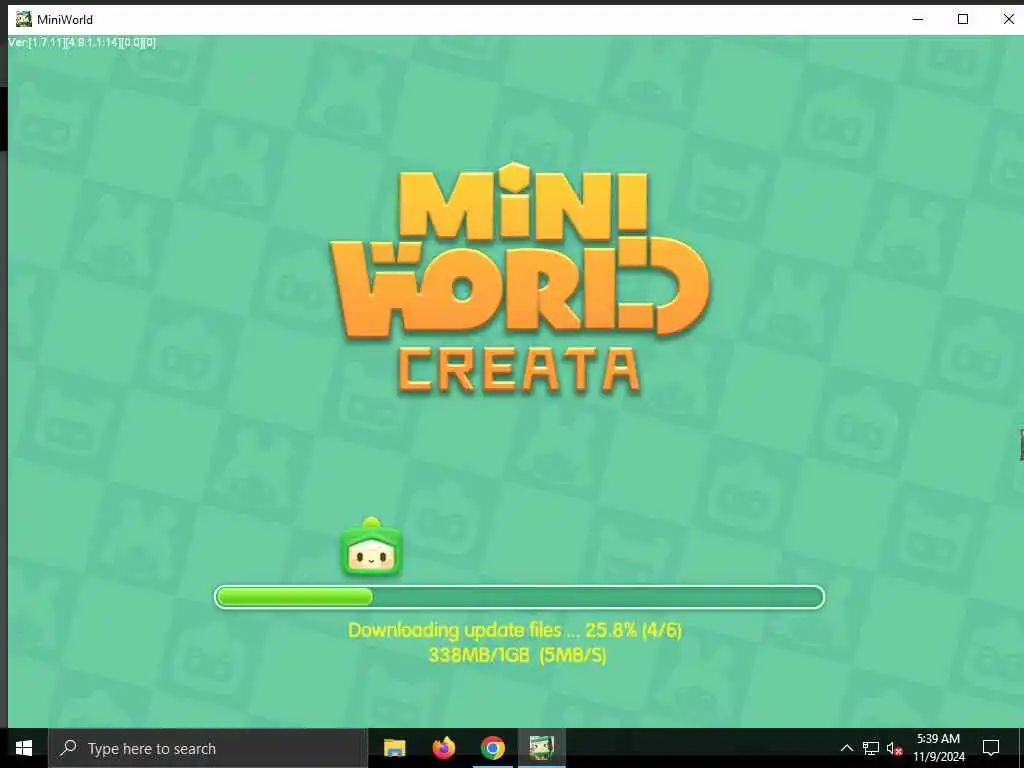This screenshot has height=768, width=1024.
Task: Click the version string at top left
Action: click(x=82, y=42)
